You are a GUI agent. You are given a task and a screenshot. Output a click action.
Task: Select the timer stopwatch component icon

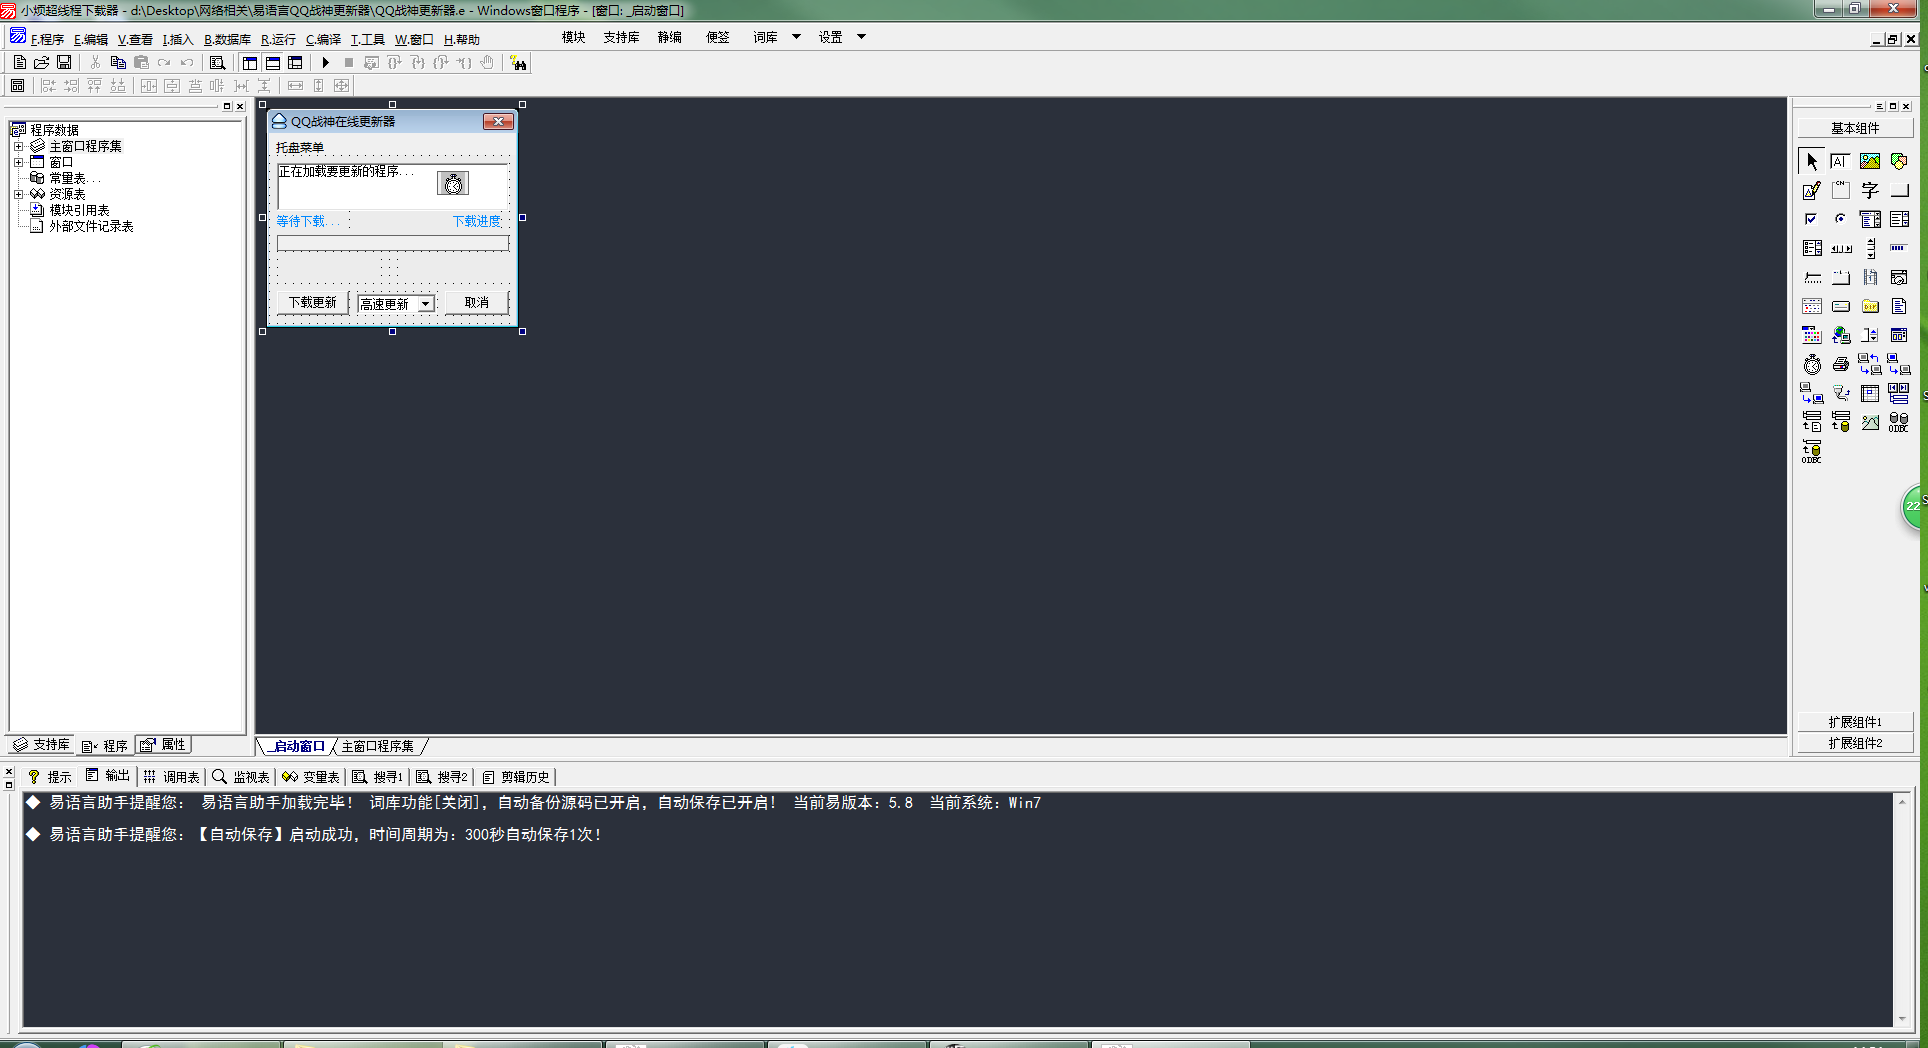coord(1812,364)
